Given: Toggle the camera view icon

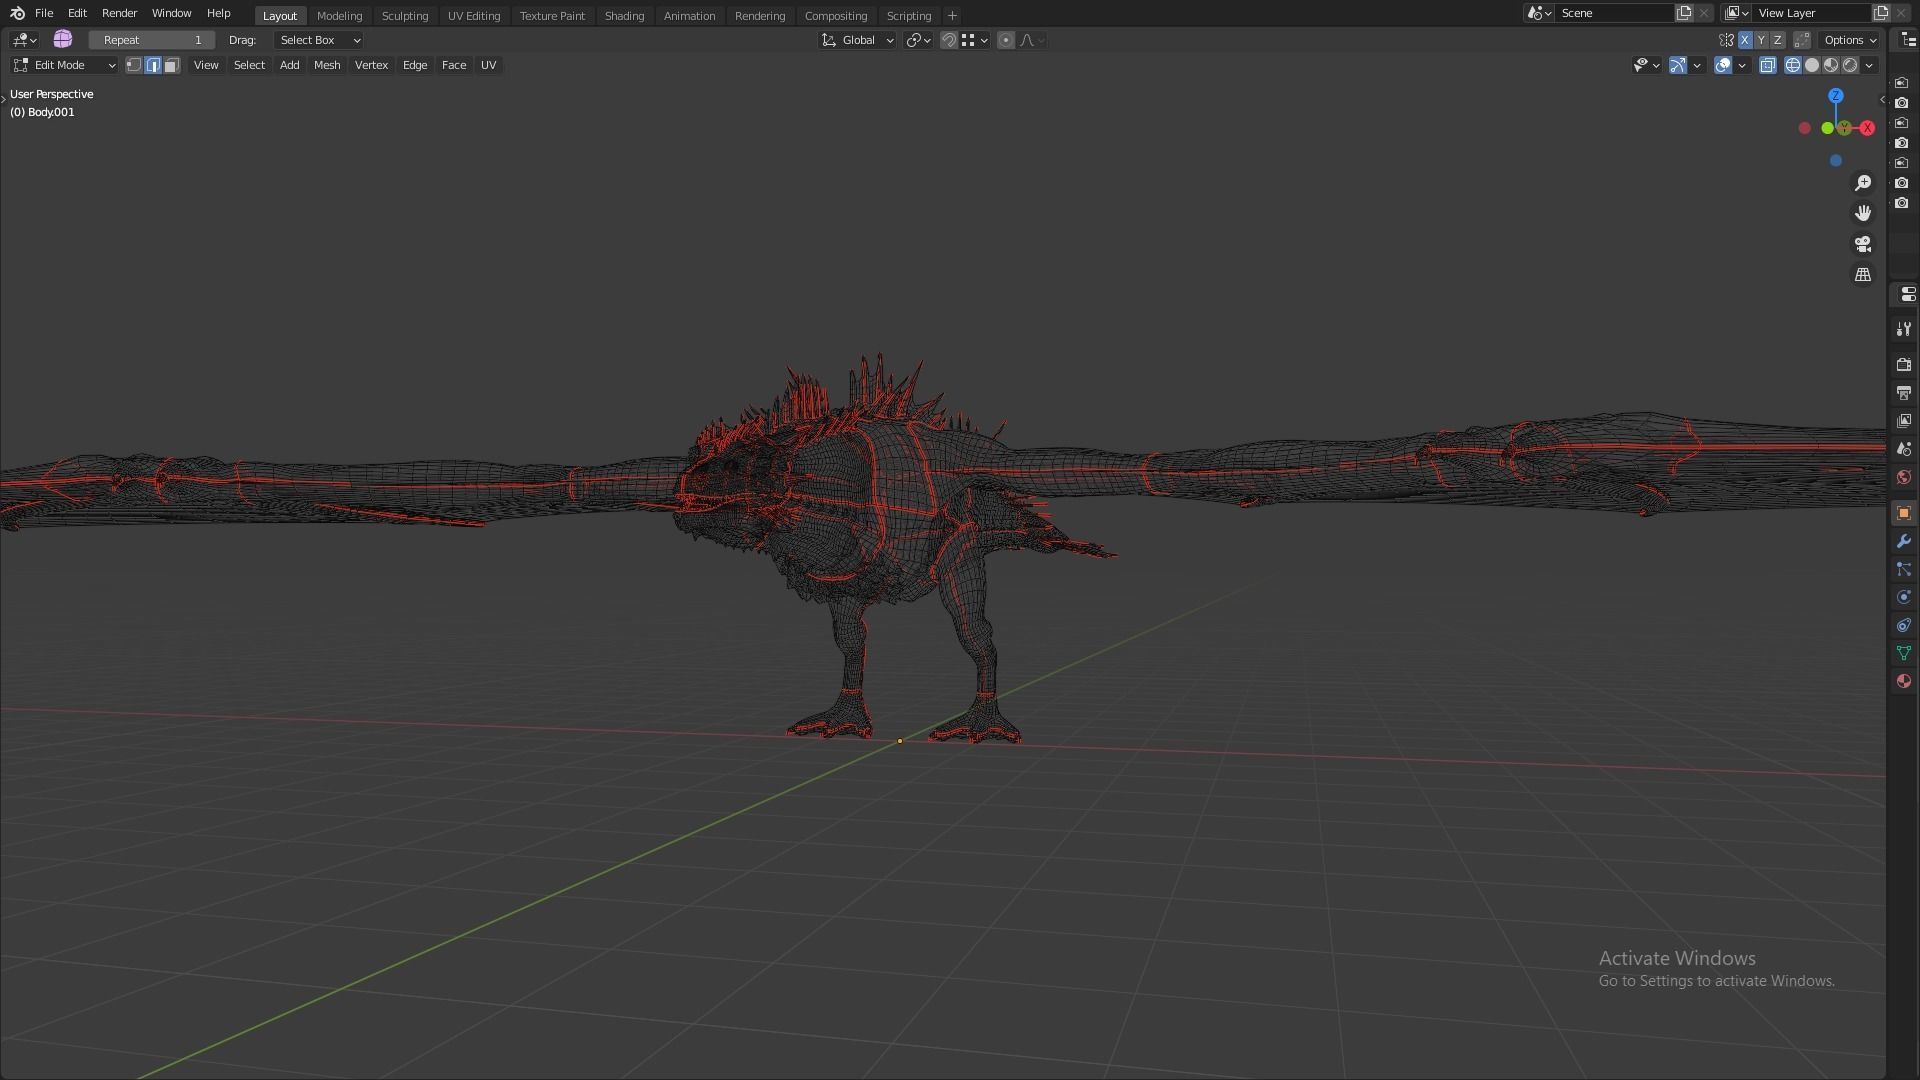Looking at the screenshot, I should click(1863, 244).
